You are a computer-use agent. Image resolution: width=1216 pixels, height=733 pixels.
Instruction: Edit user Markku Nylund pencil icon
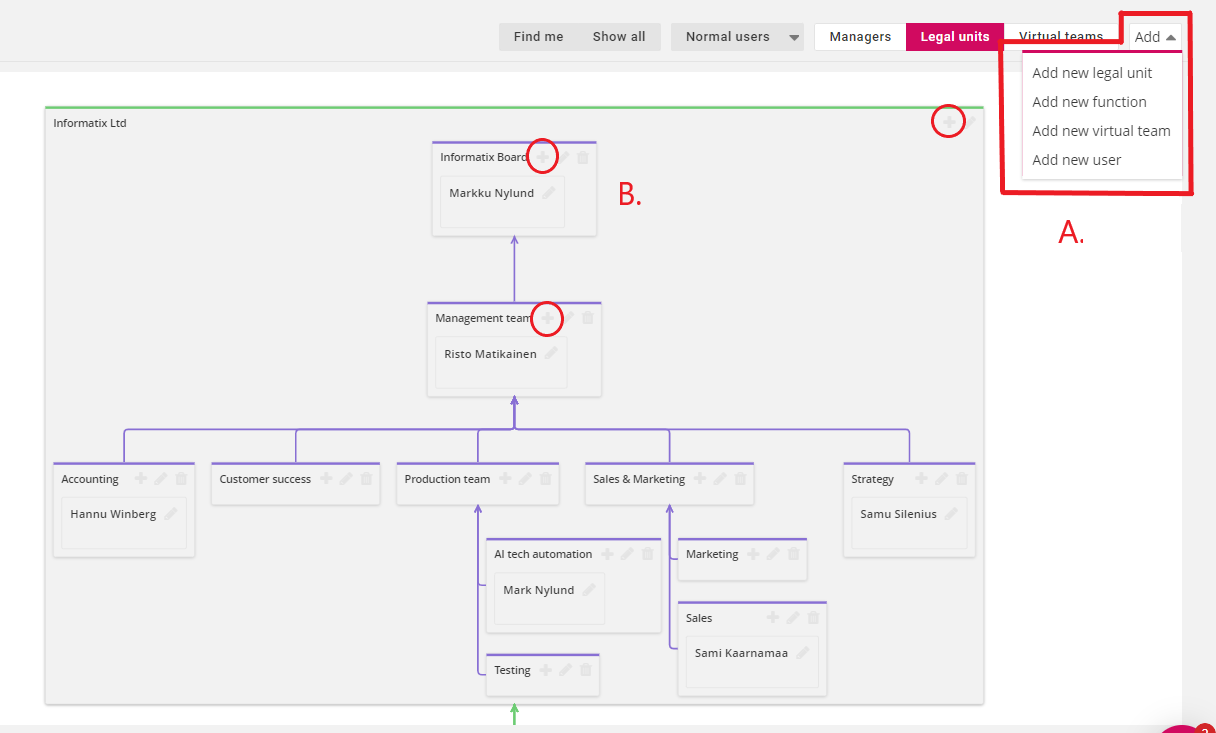tap(548, 193)
